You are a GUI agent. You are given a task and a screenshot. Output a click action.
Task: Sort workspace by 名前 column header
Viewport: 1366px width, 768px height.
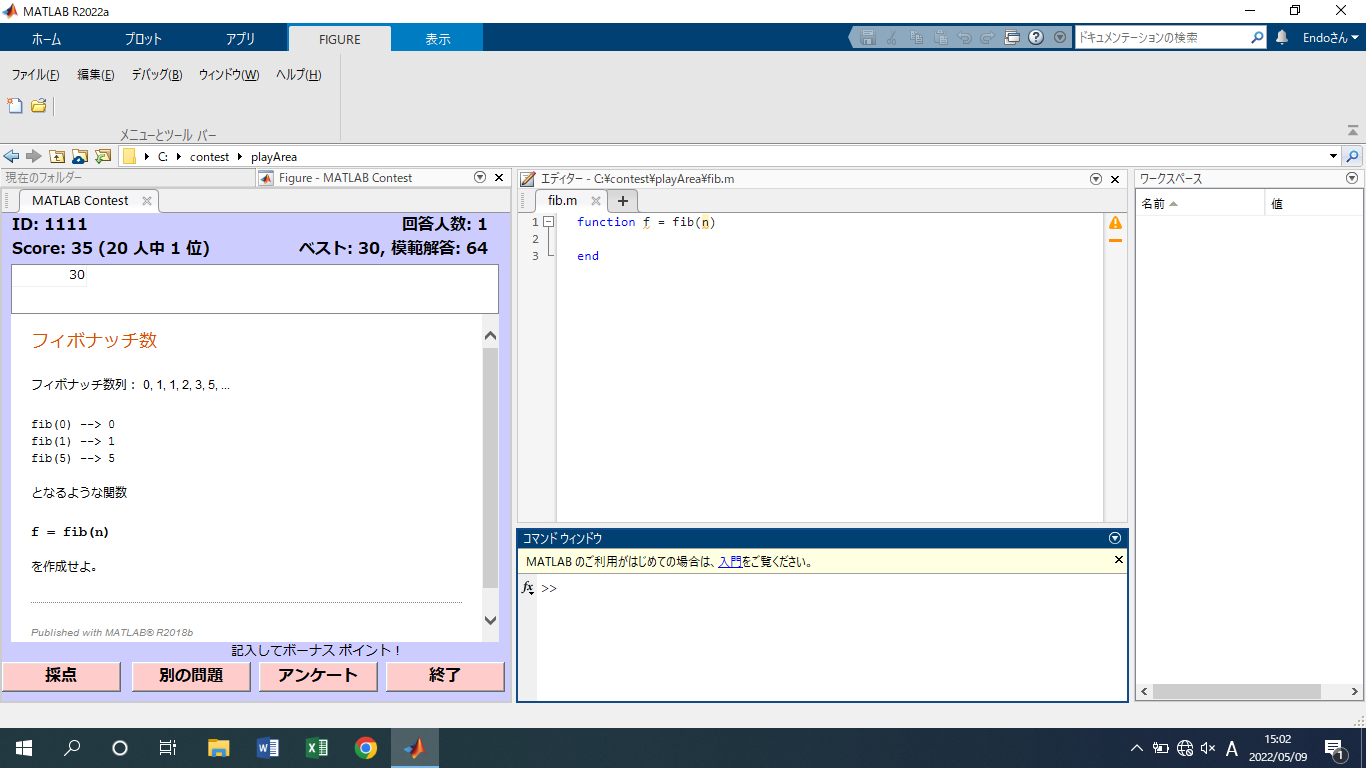(x=1200, y=204)
